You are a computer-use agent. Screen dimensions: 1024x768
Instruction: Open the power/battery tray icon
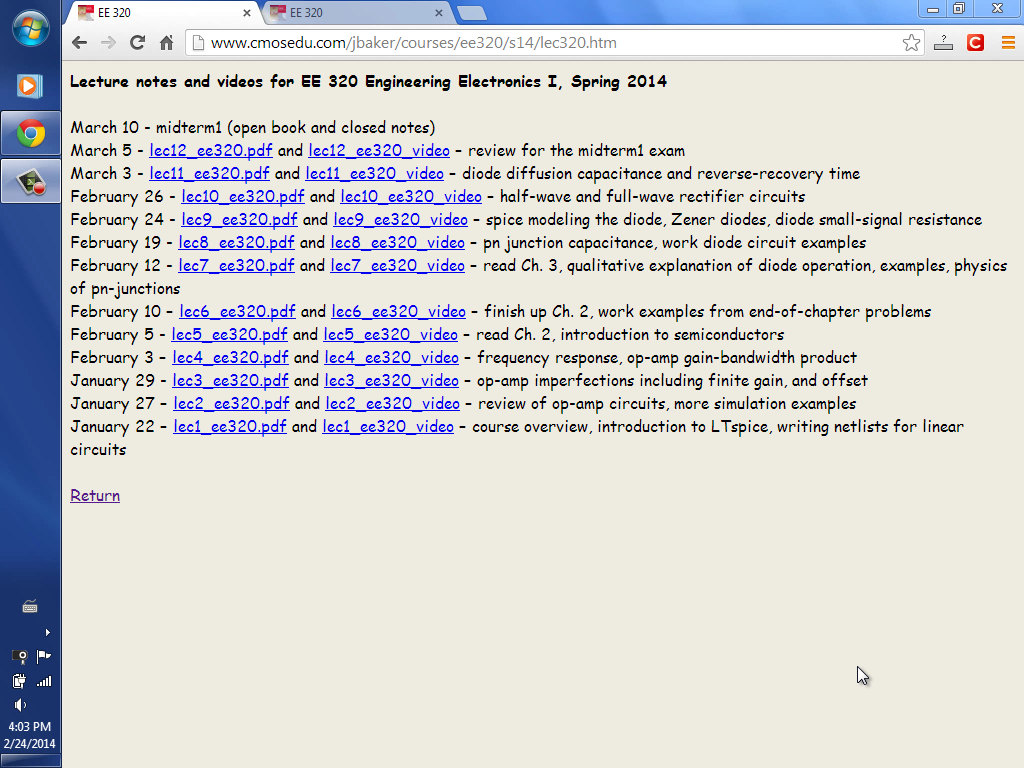[19, 681]
